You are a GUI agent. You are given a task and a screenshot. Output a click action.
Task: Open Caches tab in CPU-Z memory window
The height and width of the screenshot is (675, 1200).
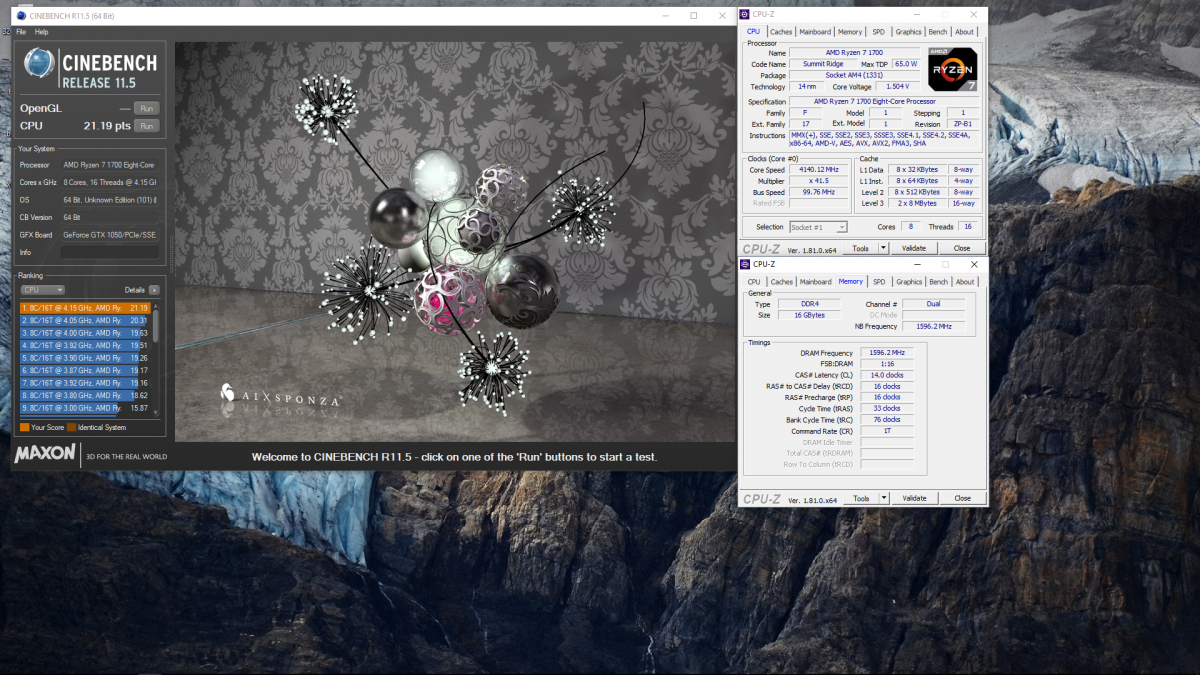[781, 282]
